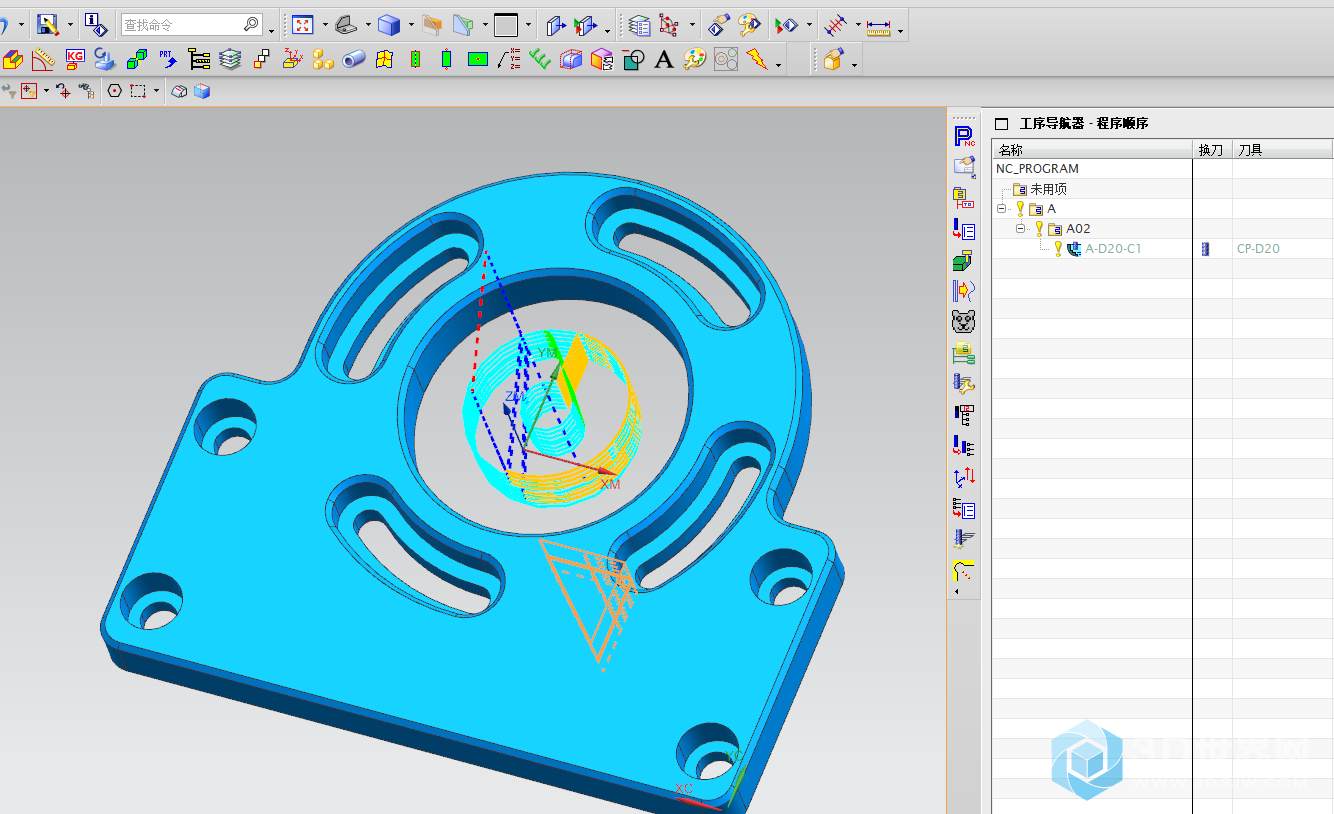
Task: Click the CP-D20 tool cell
Action: (x=1258, y=249)
